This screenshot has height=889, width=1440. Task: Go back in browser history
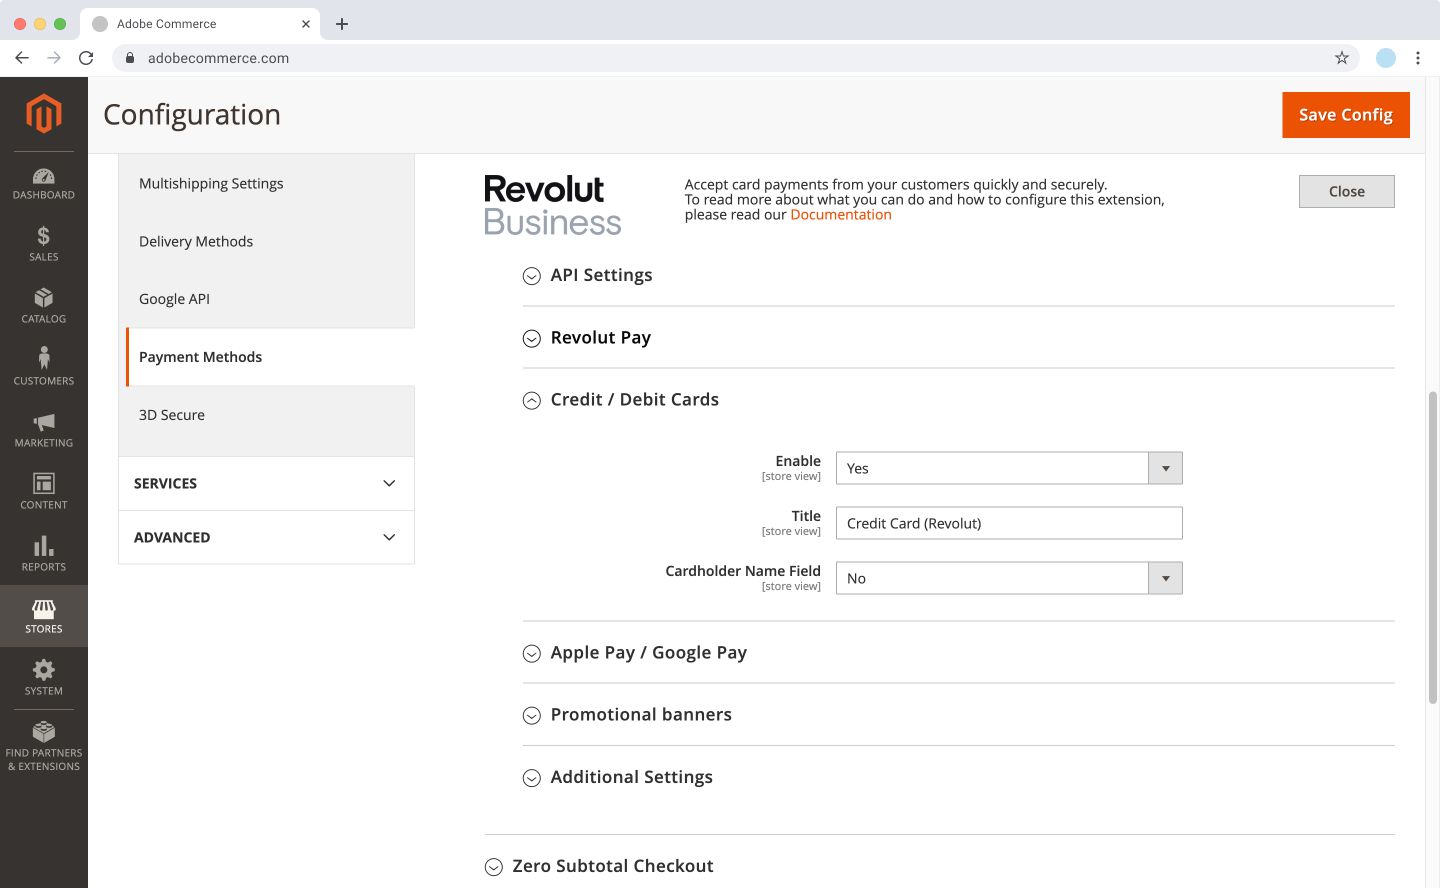coord(22,58)
